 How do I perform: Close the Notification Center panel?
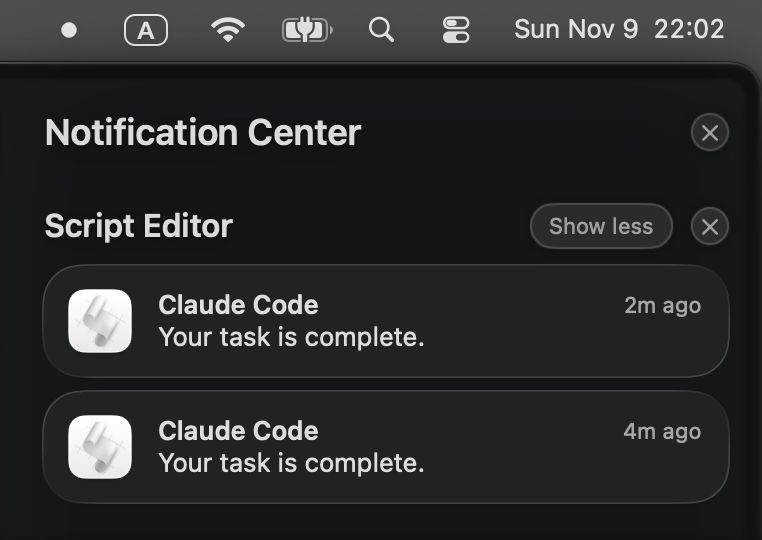click(710, 133)
